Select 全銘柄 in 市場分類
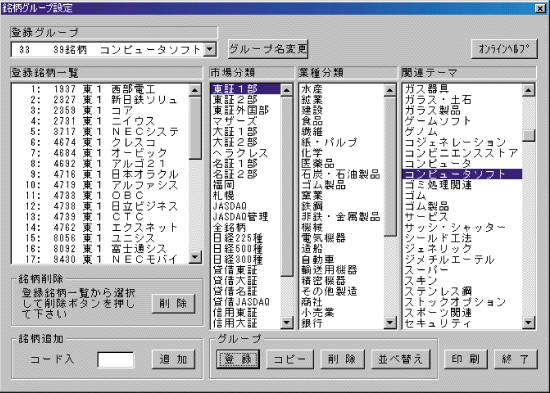This screenshot has height=393, width=550. coord(246,227)
